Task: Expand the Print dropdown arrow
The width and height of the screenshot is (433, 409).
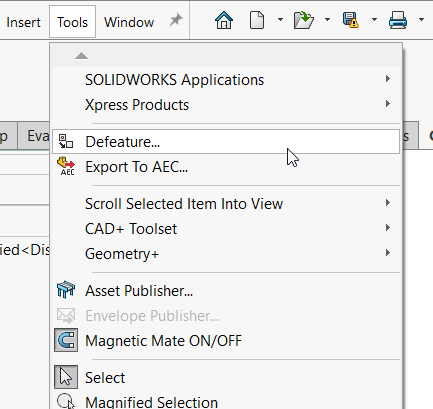Action: pyautogui.click(x=421, y=20)
